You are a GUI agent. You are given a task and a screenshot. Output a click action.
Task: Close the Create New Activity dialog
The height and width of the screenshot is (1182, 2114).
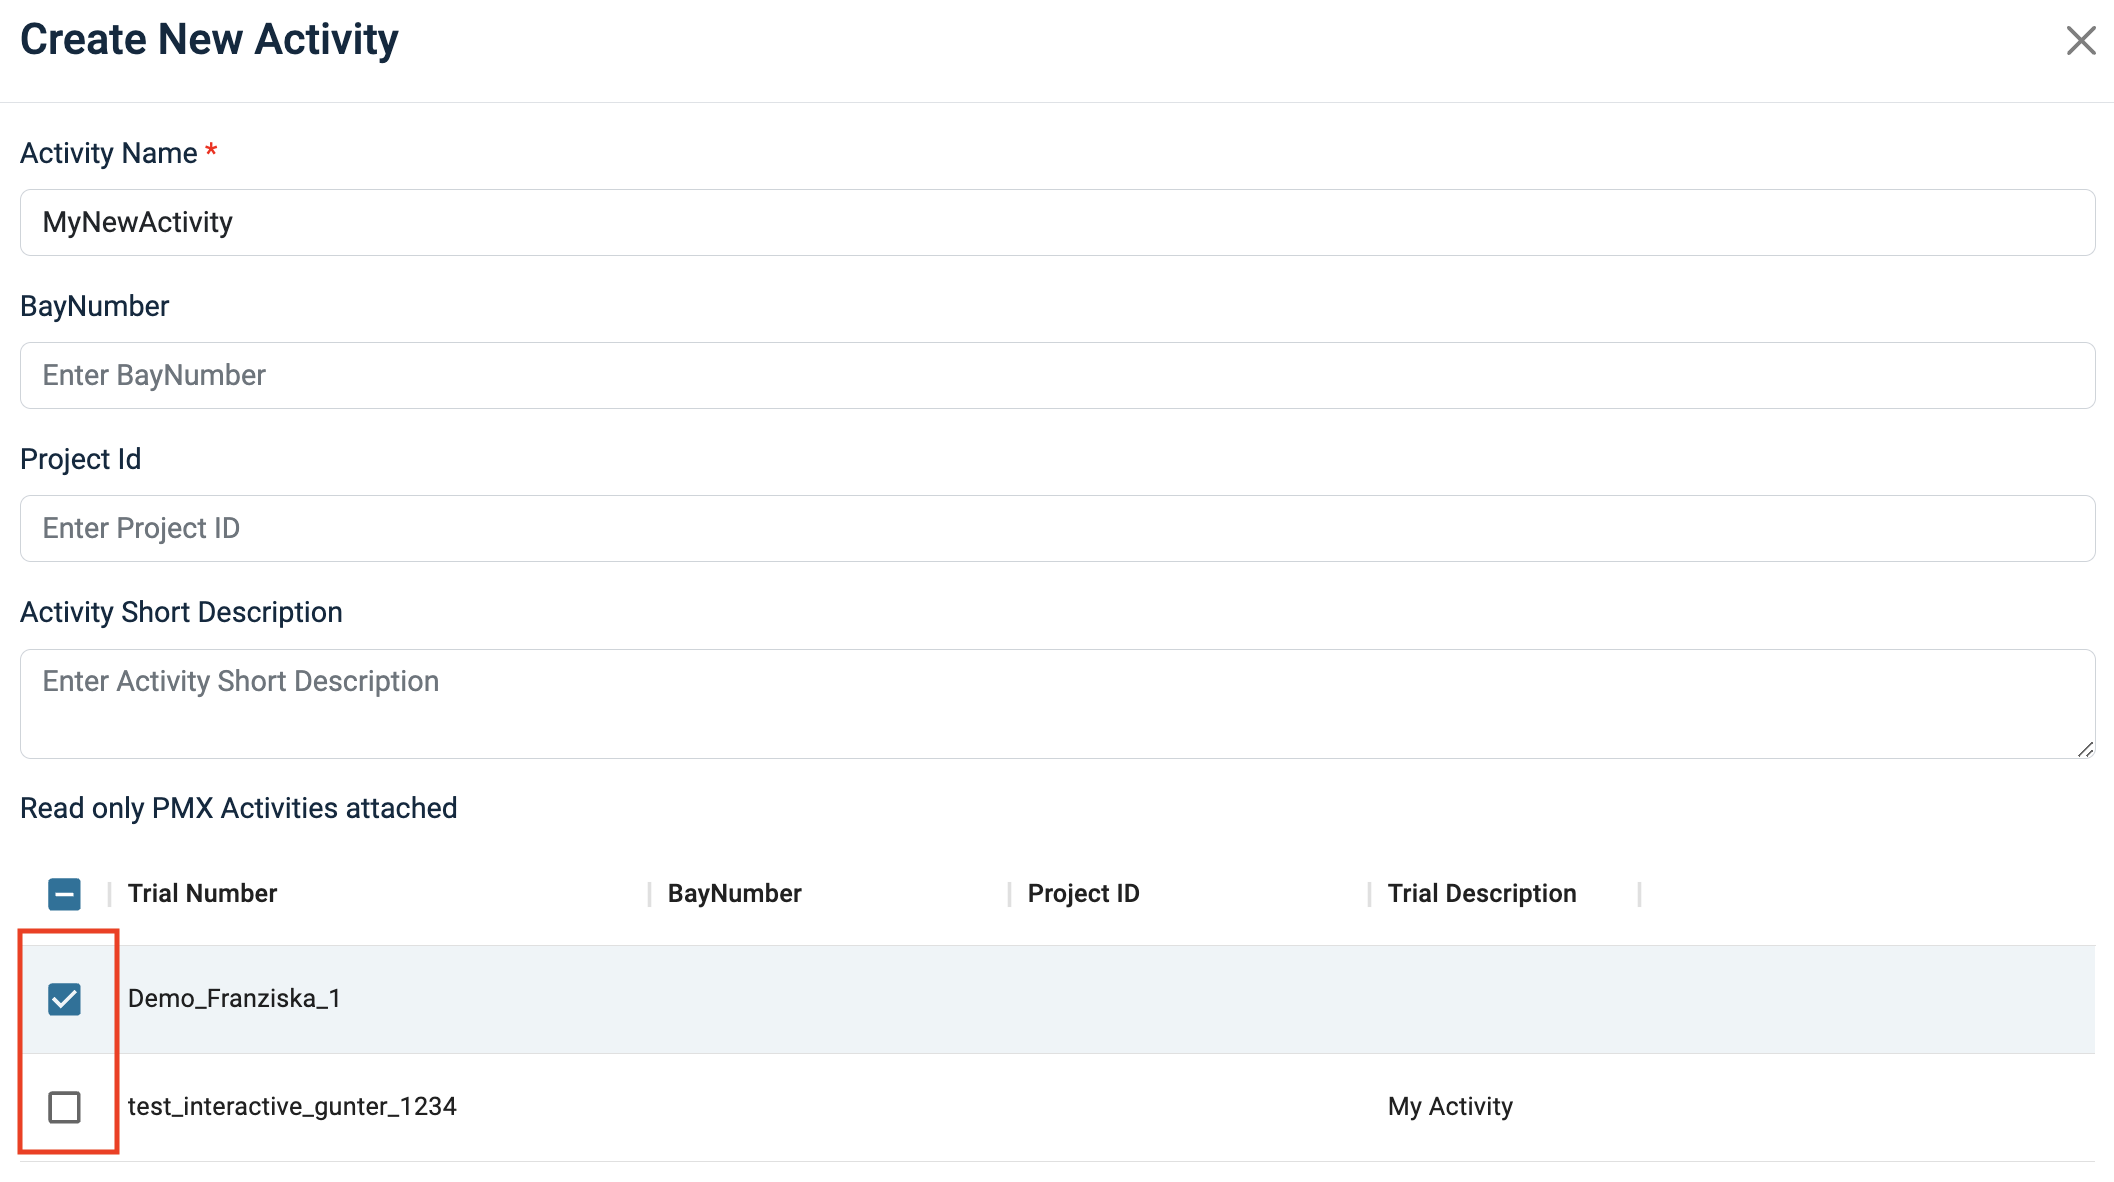click(x=2080, y=41)
